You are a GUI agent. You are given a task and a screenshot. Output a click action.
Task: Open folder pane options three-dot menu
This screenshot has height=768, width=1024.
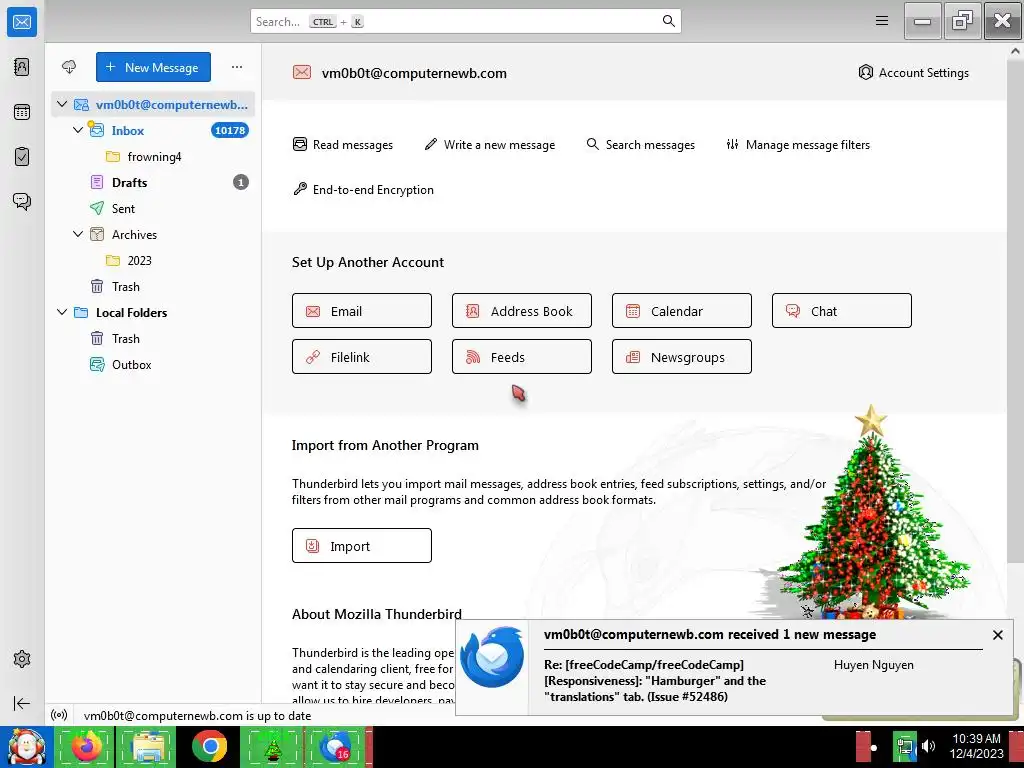tap(237, 67)
